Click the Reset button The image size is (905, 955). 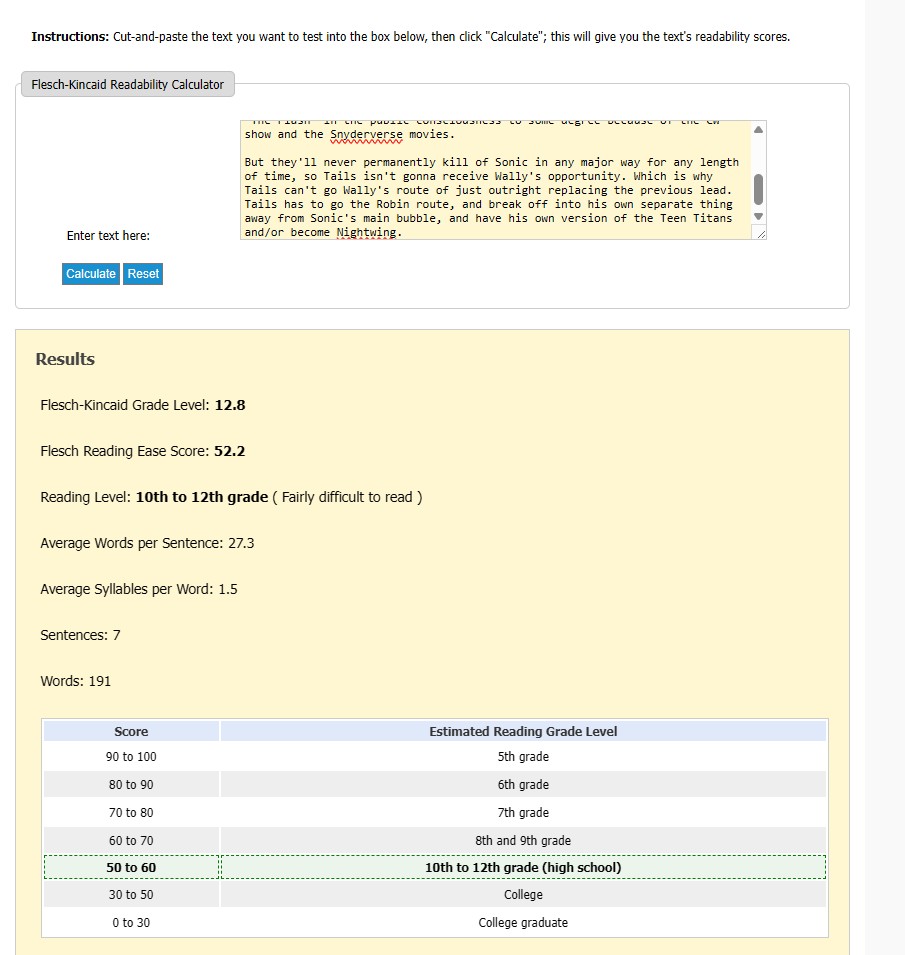(x=143, y=274)
